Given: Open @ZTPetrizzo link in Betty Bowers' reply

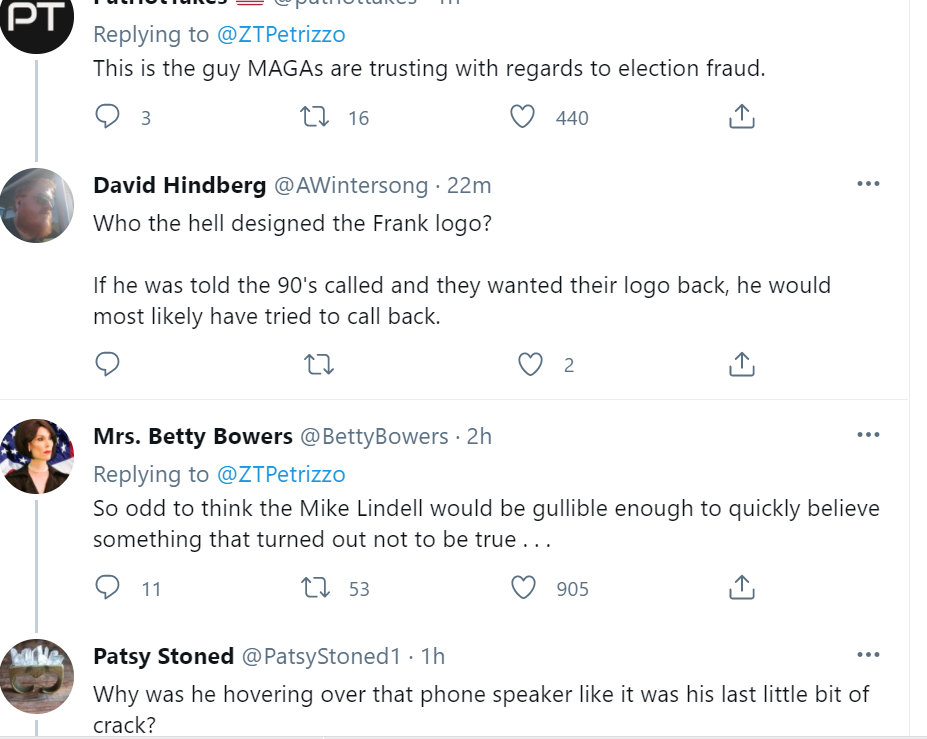Looking at the screenshot, I should tap(281, 474).
